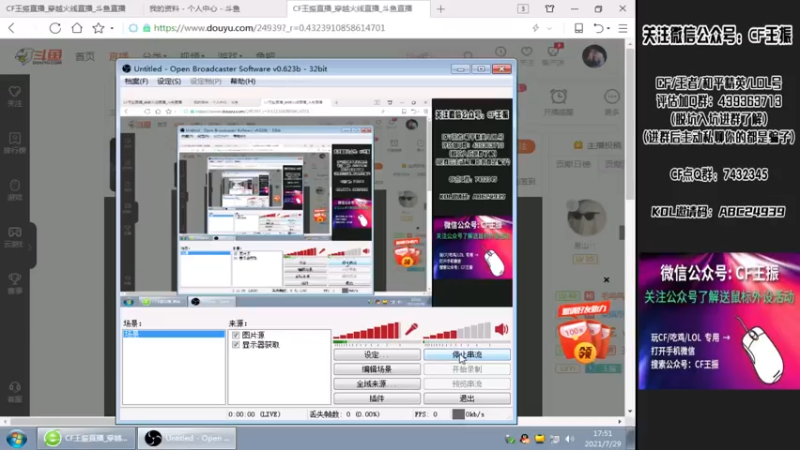
Task: Click the Douyu logo
Action: (x=39, y=56)
